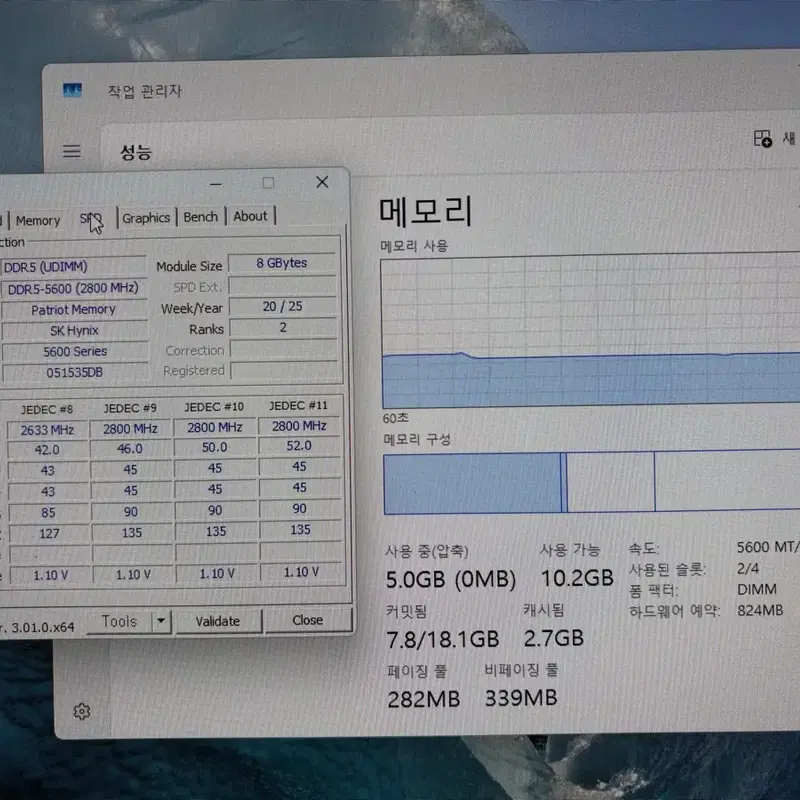800x800 pixels.
Task: Close CPU-Z with the X icon
Action: pyautogui.click(x=322, y=182)
